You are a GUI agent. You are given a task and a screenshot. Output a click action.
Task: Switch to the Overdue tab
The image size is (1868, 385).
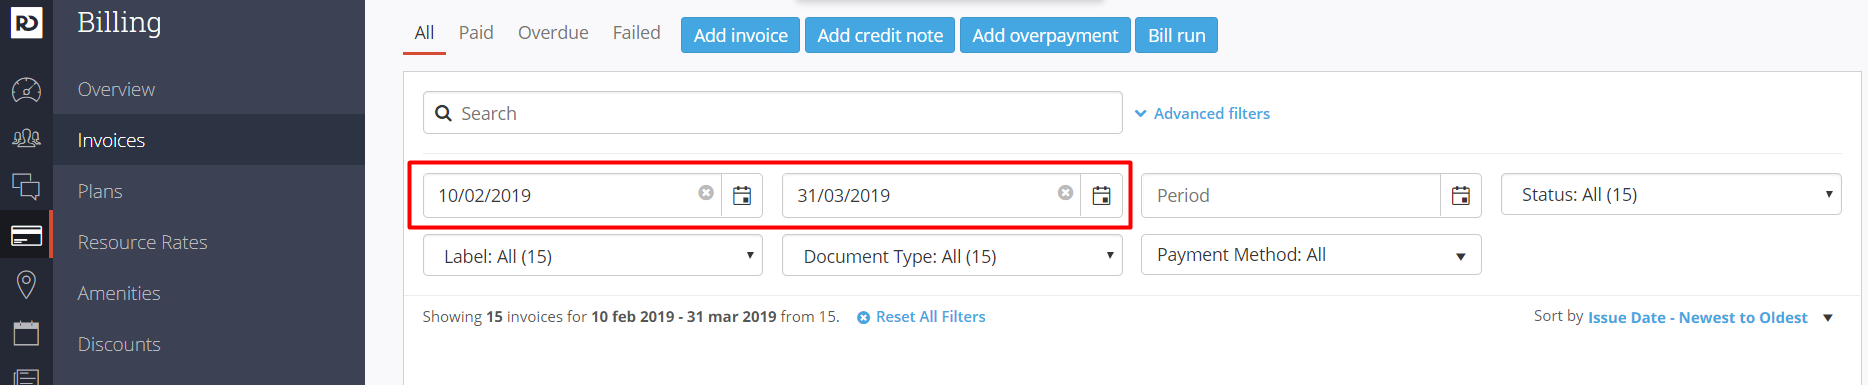[553, 33]
